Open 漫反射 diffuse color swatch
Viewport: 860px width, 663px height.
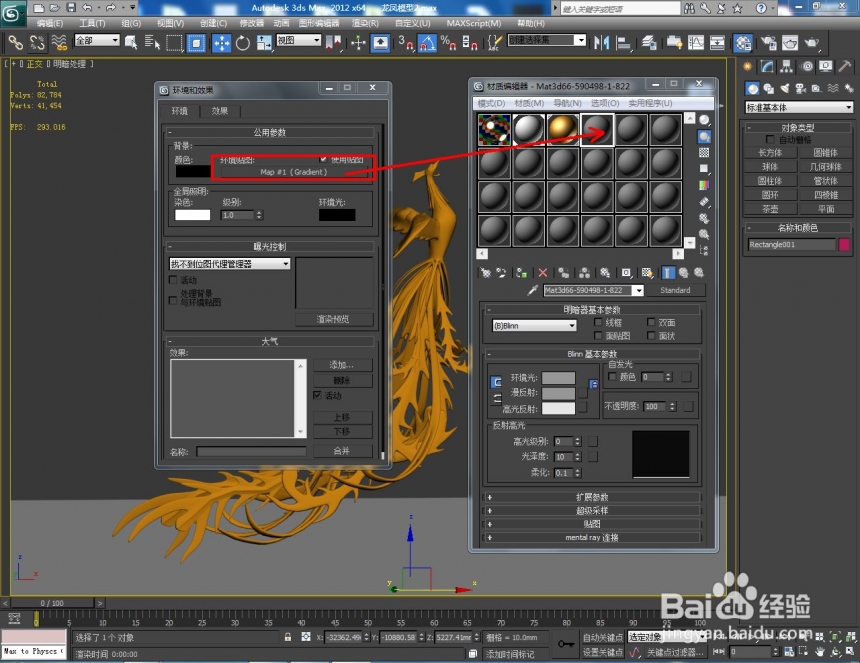558,393
